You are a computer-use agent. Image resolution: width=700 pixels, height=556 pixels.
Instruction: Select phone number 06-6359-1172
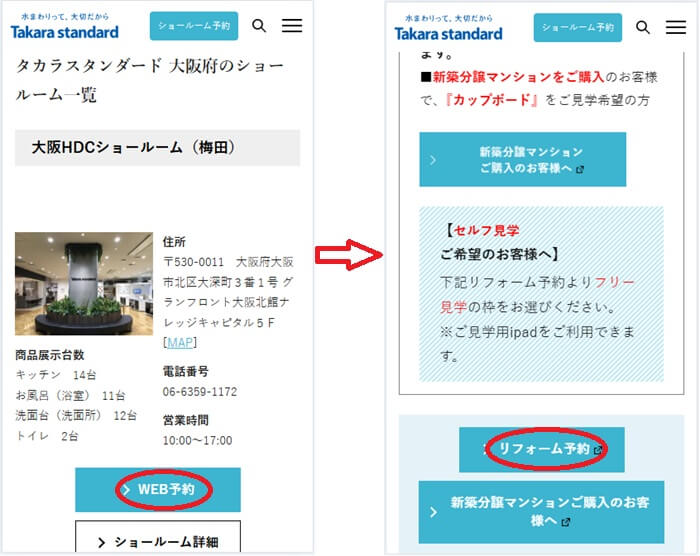(x=200, y=392)
